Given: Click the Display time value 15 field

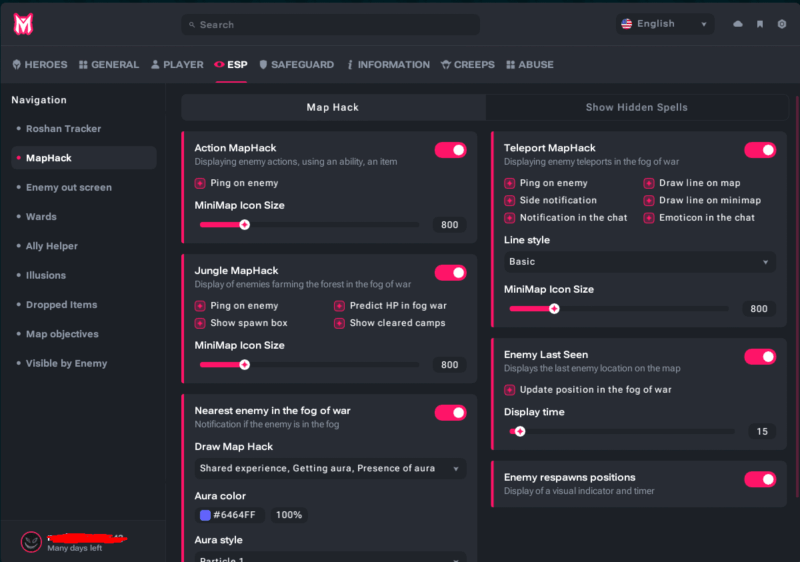Looking at the screenshot, I should (x=762, y=431).
